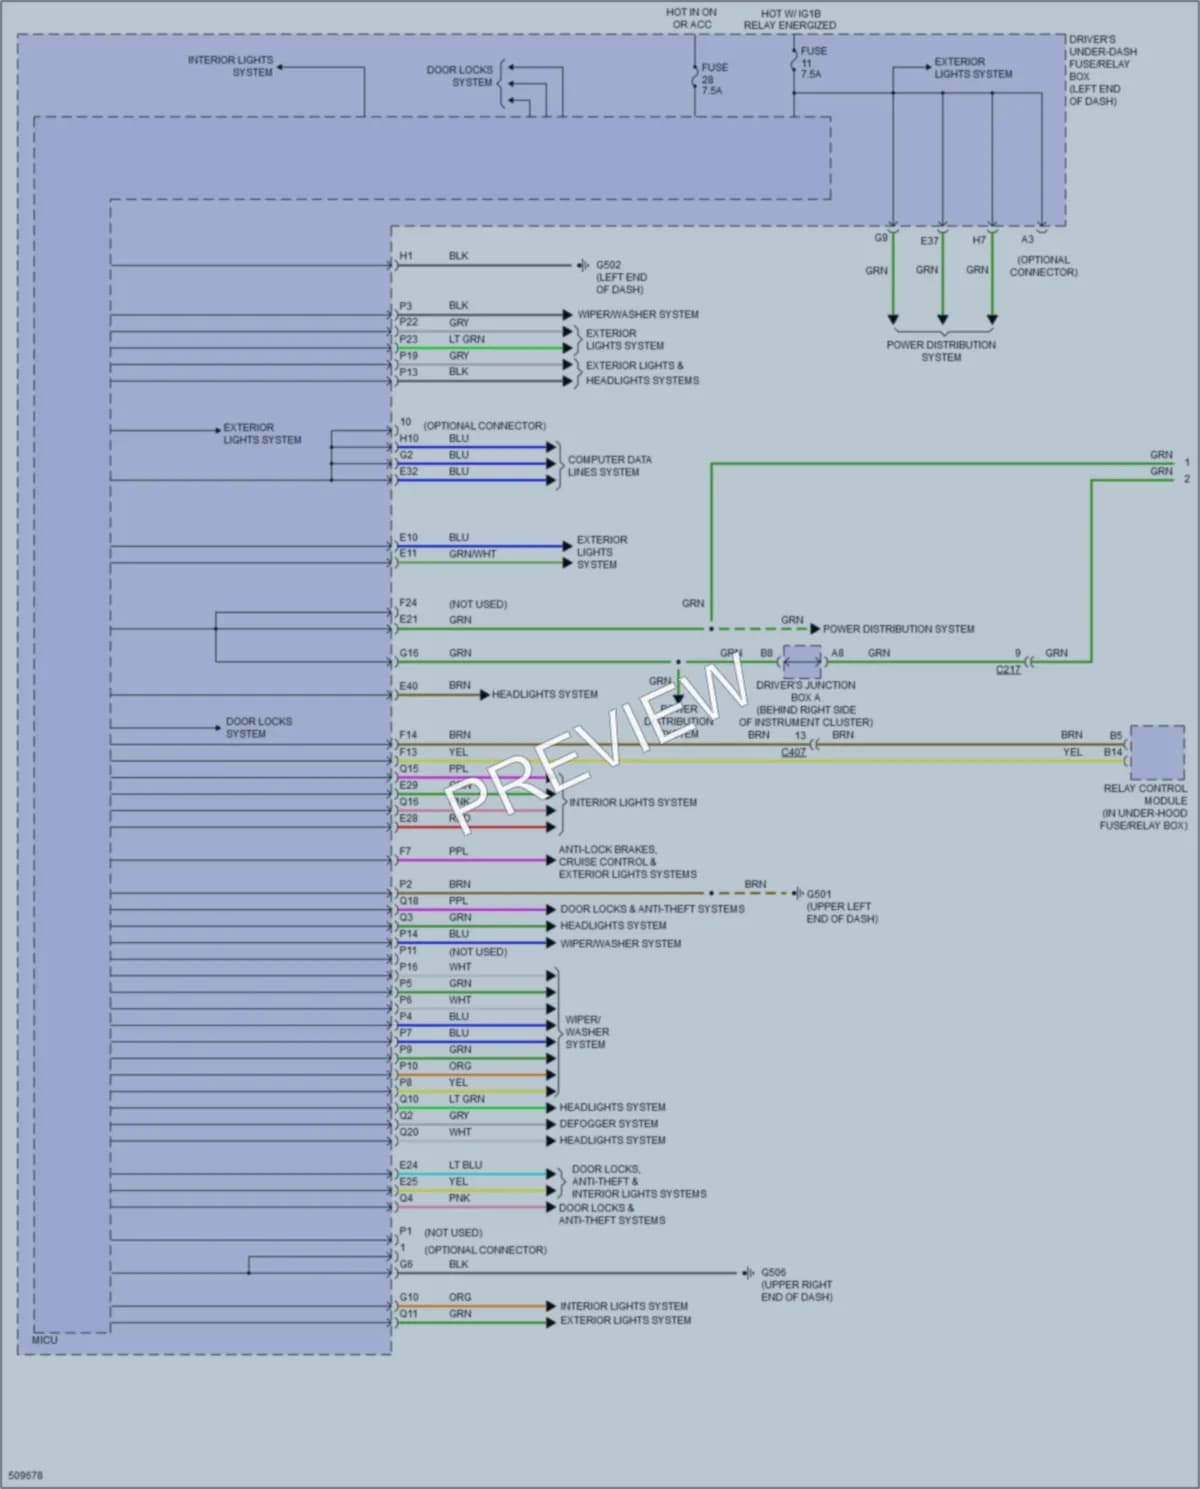Click the DRIVER'S UNDER-DASH FUSE/RELAY BOX label
Screen dimensions: 1200x1489
click(1102, 70)
